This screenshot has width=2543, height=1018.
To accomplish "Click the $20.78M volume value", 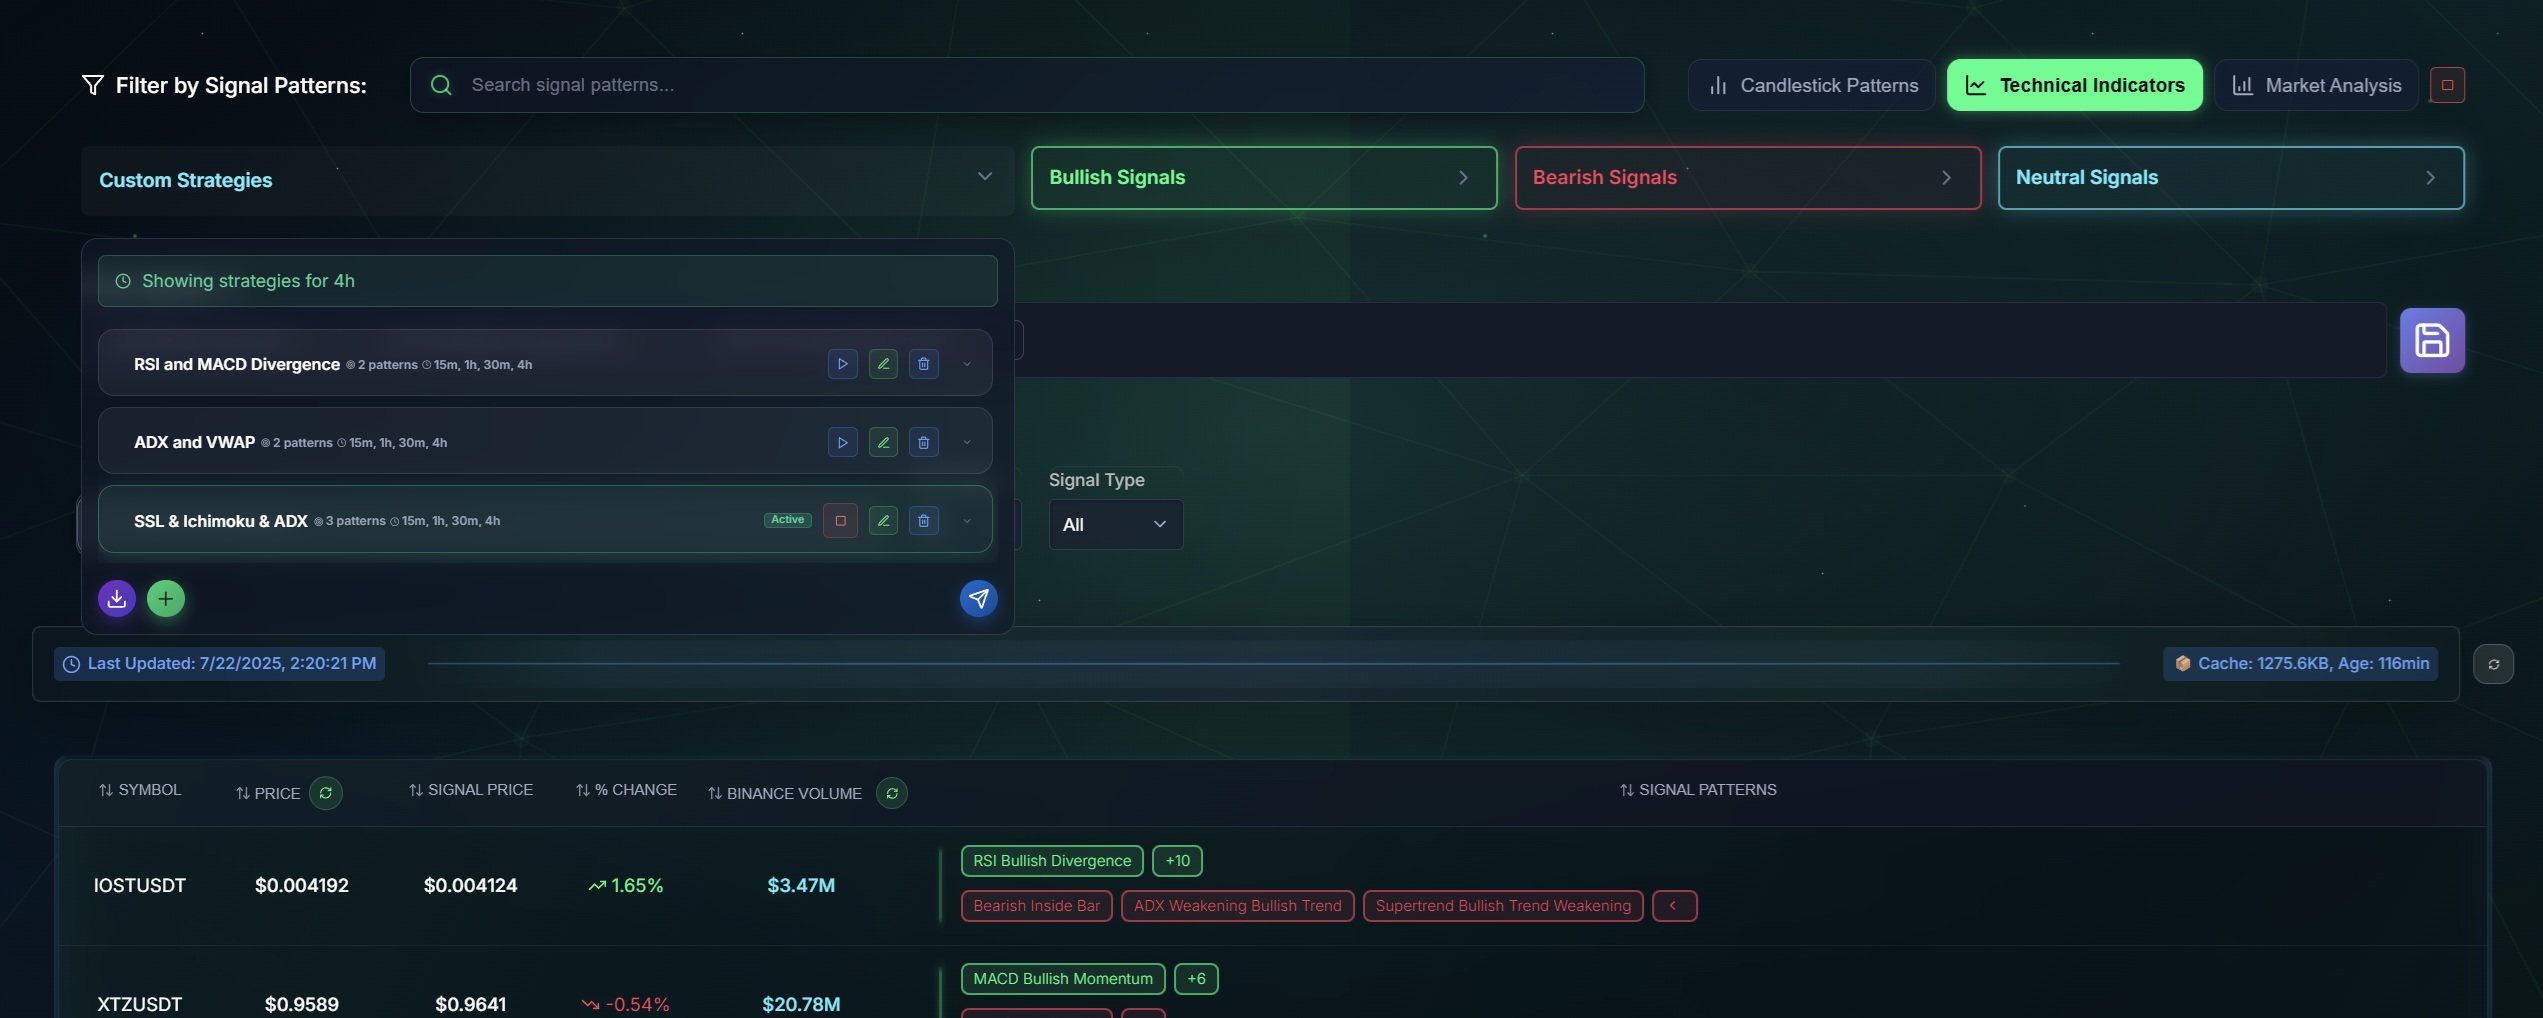I will (801, 1004).
